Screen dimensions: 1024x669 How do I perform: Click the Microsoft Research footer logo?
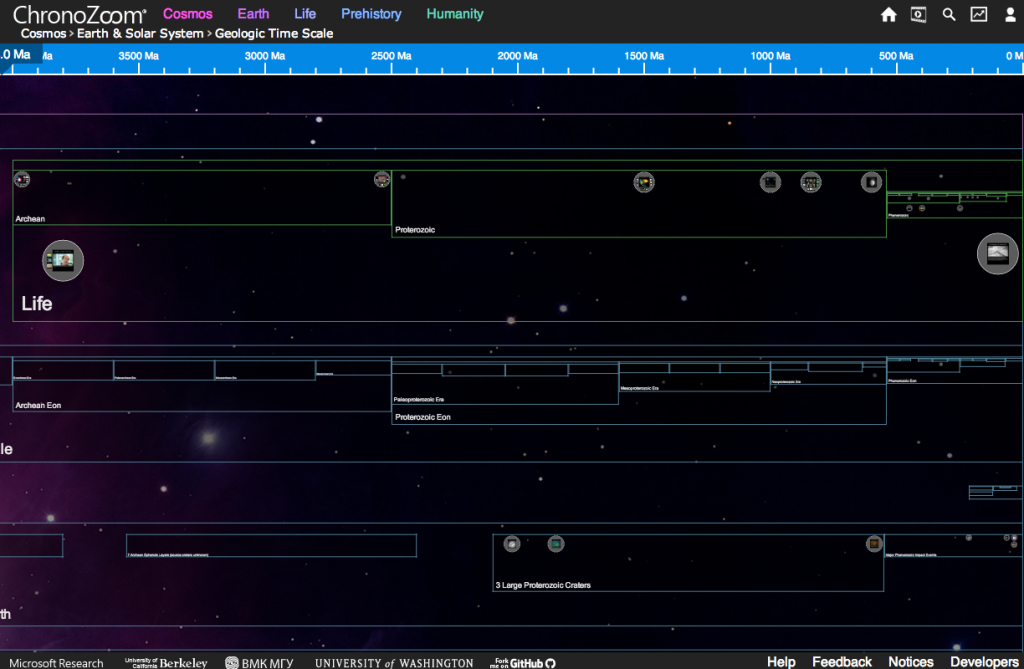pos(56,663)
